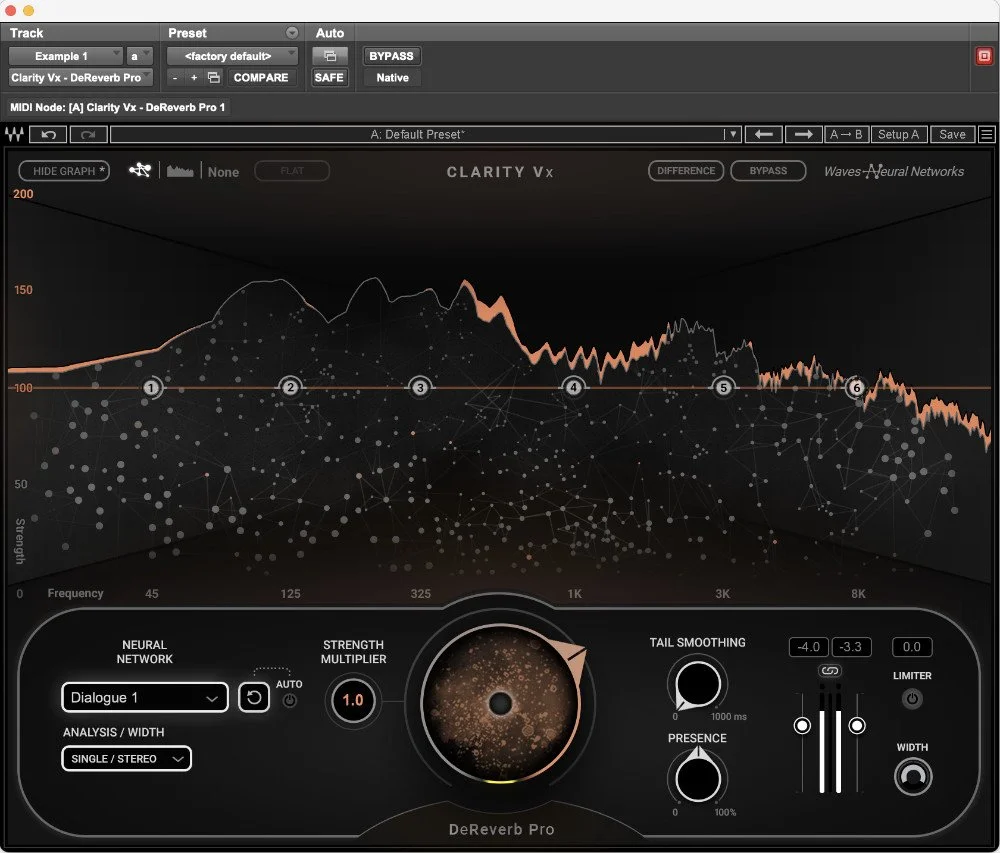This screenshot has height=853, width=1000.
Task: Click the -4.0 left level readout
Action: 809,646
